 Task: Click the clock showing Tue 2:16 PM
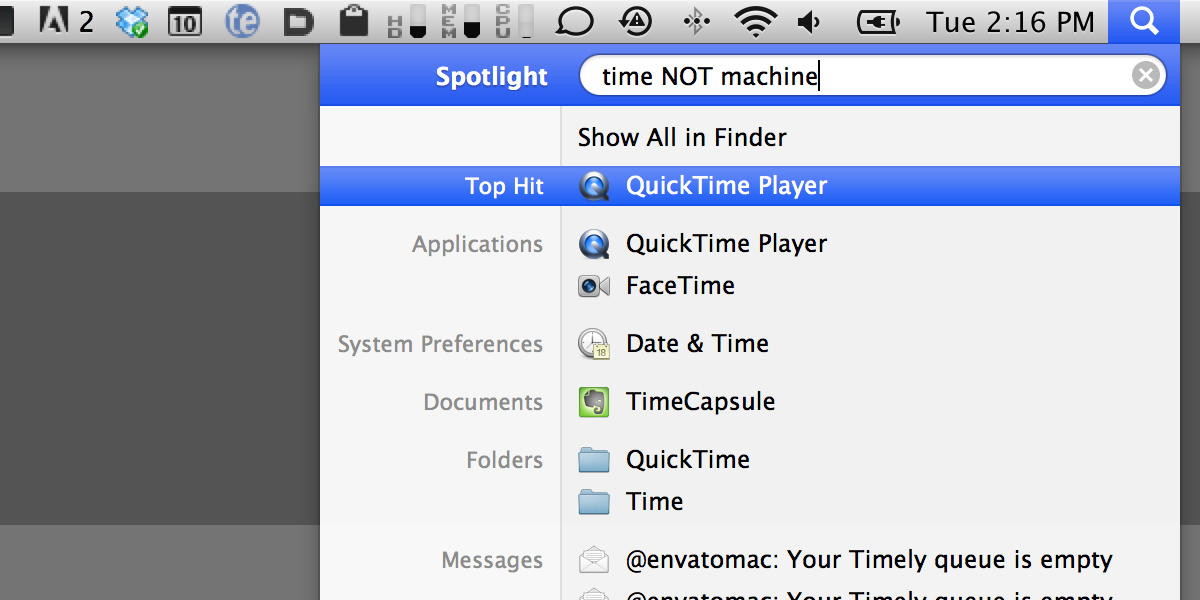tap(1010, 21)
